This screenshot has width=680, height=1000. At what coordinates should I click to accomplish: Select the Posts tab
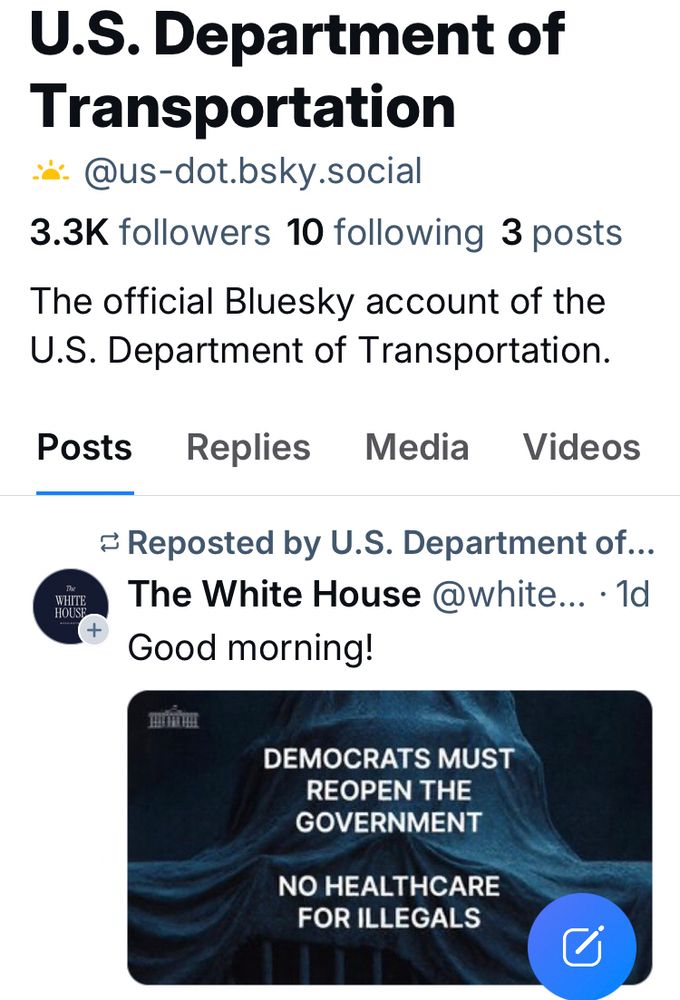pyautogui.click(x=84, y=447)
